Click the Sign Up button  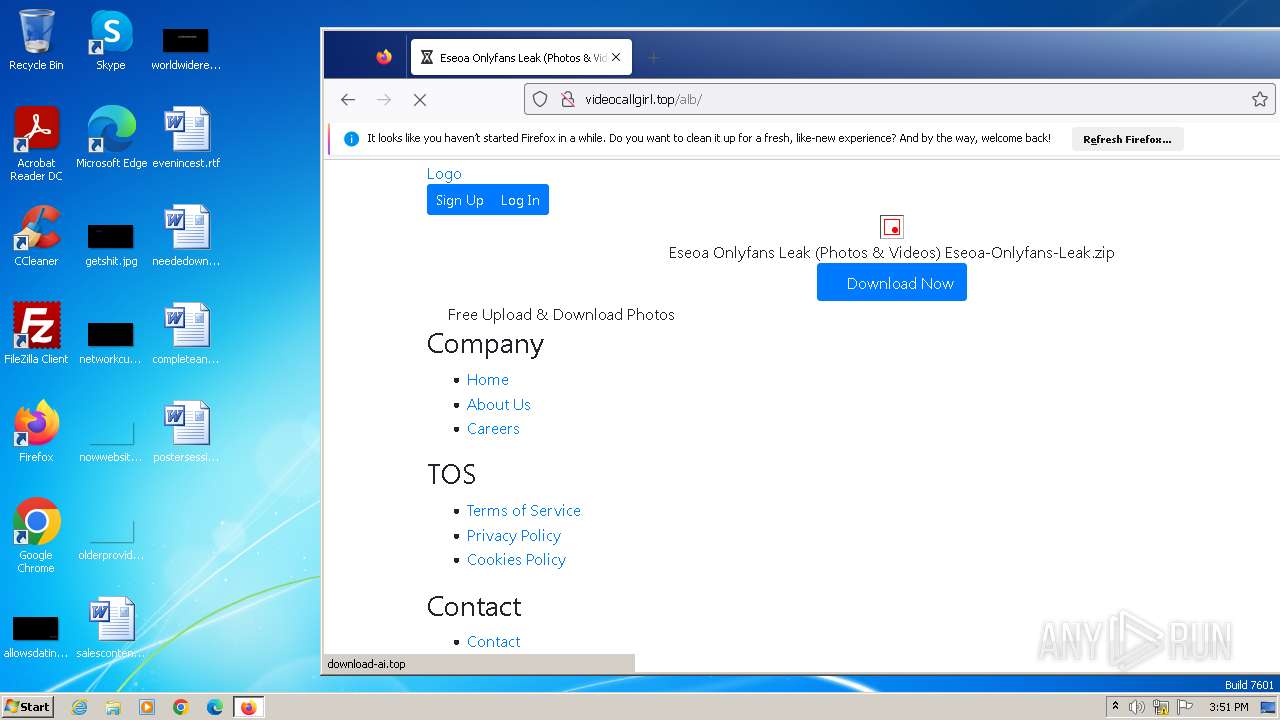point(459,200)
